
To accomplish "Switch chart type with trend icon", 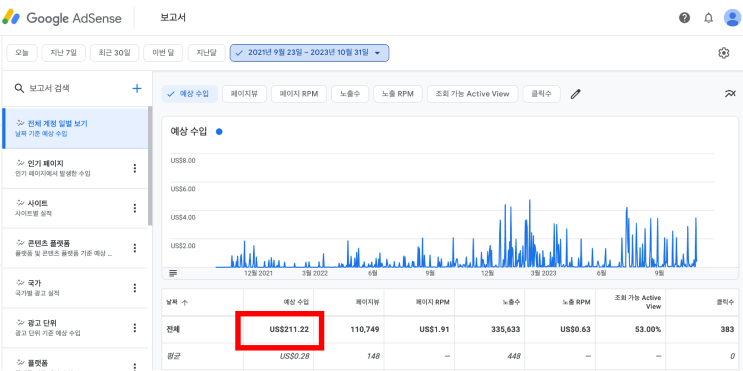I will point(730,94).
